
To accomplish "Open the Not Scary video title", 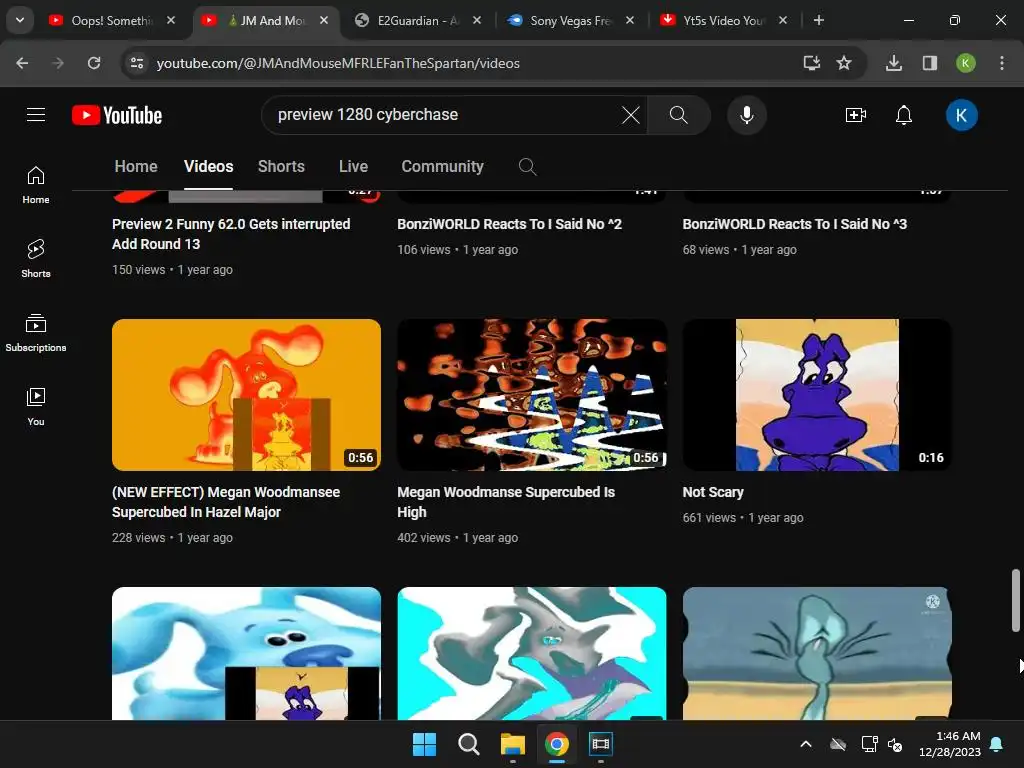I will [713, 492].
